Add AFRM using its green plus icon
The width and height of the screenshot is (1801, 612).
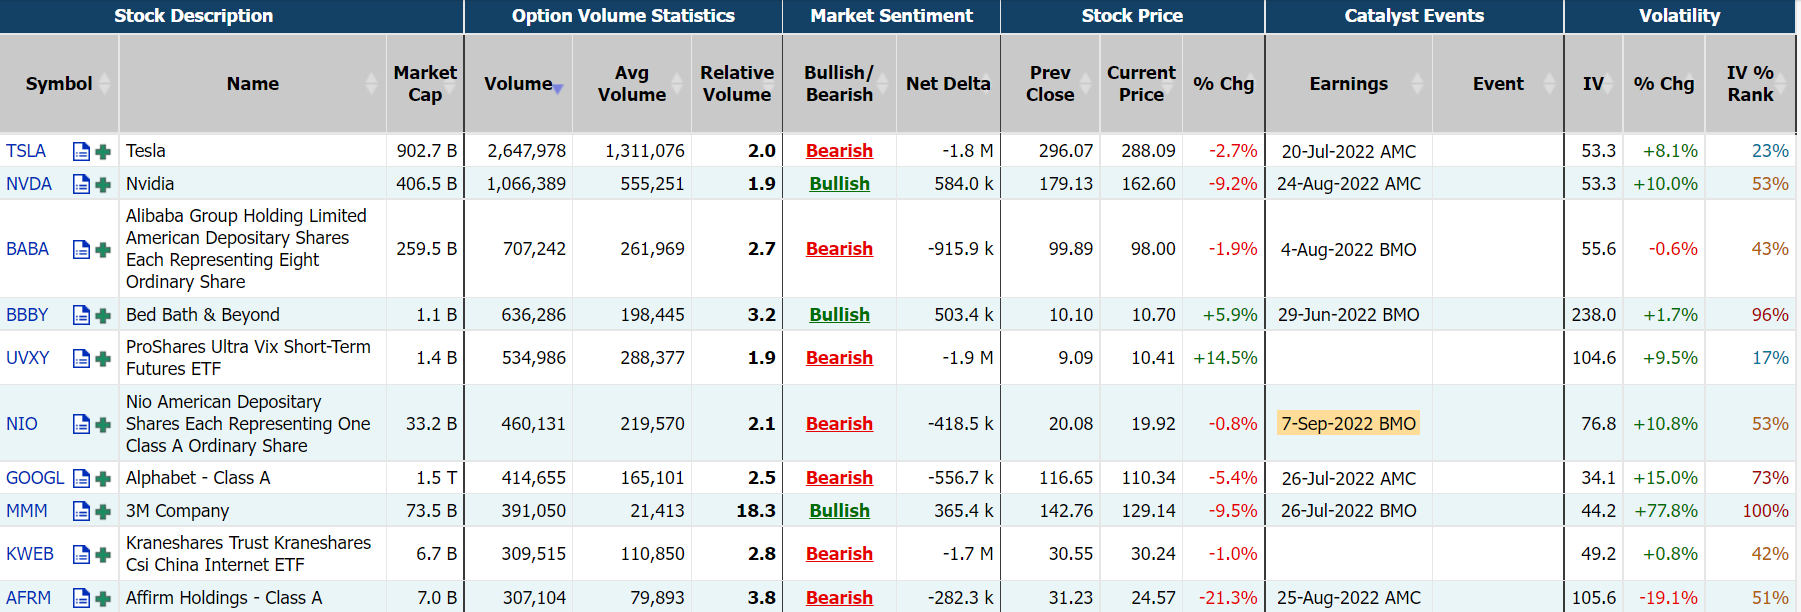pyautogui.click(x=102, y=599)
